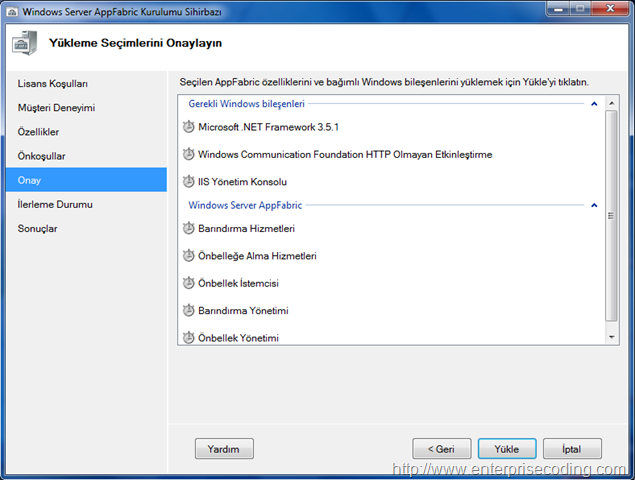The image size is (635, 480).
Task: Click the status icon beside IIS Yönetim Konsolu
Action: click(x=188, y=181)
